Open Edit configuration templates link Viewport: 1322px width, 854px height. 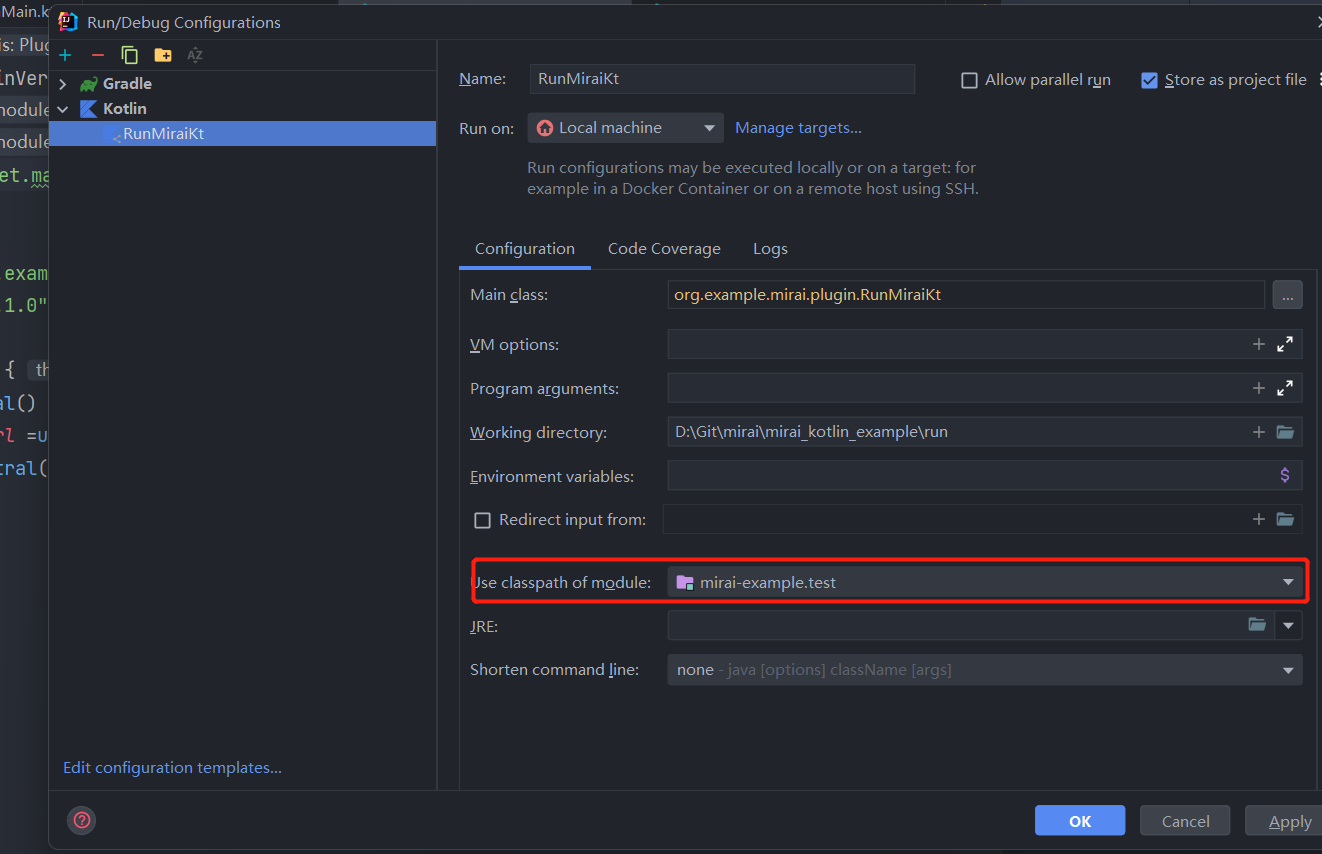172,768
